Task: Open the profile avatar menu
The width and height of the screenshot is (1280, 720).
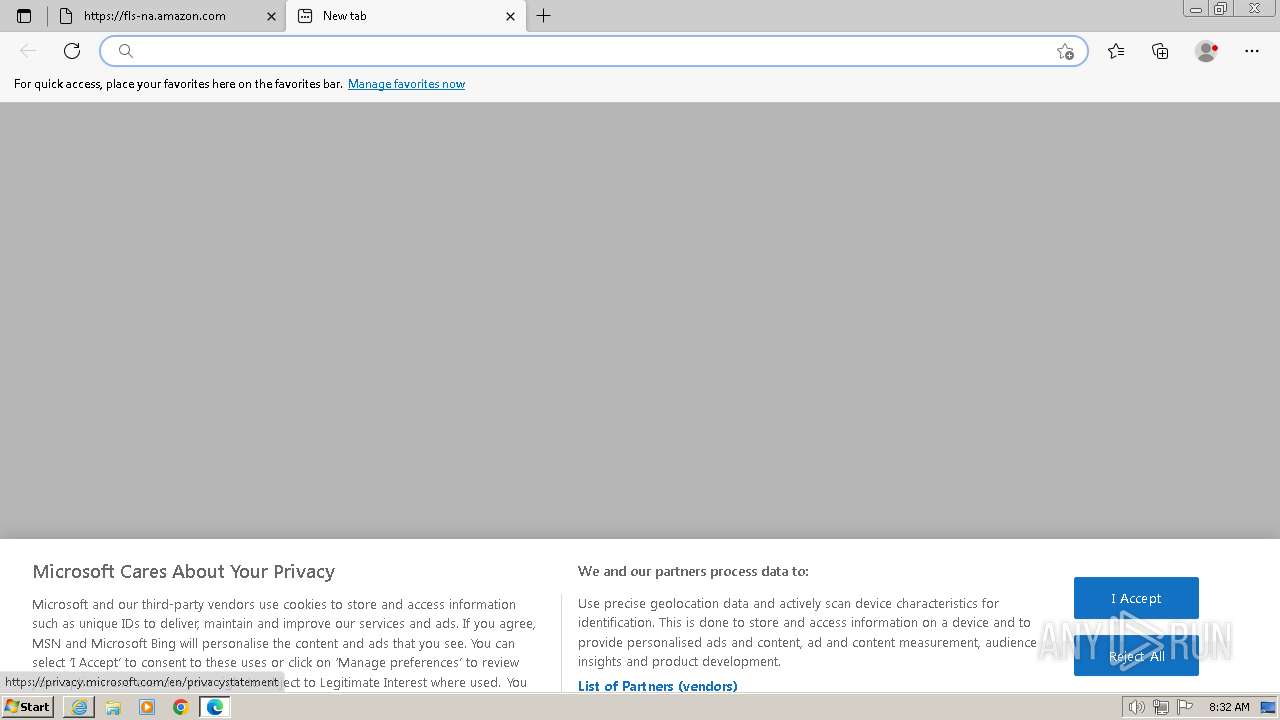Action: pos(1206,51)
